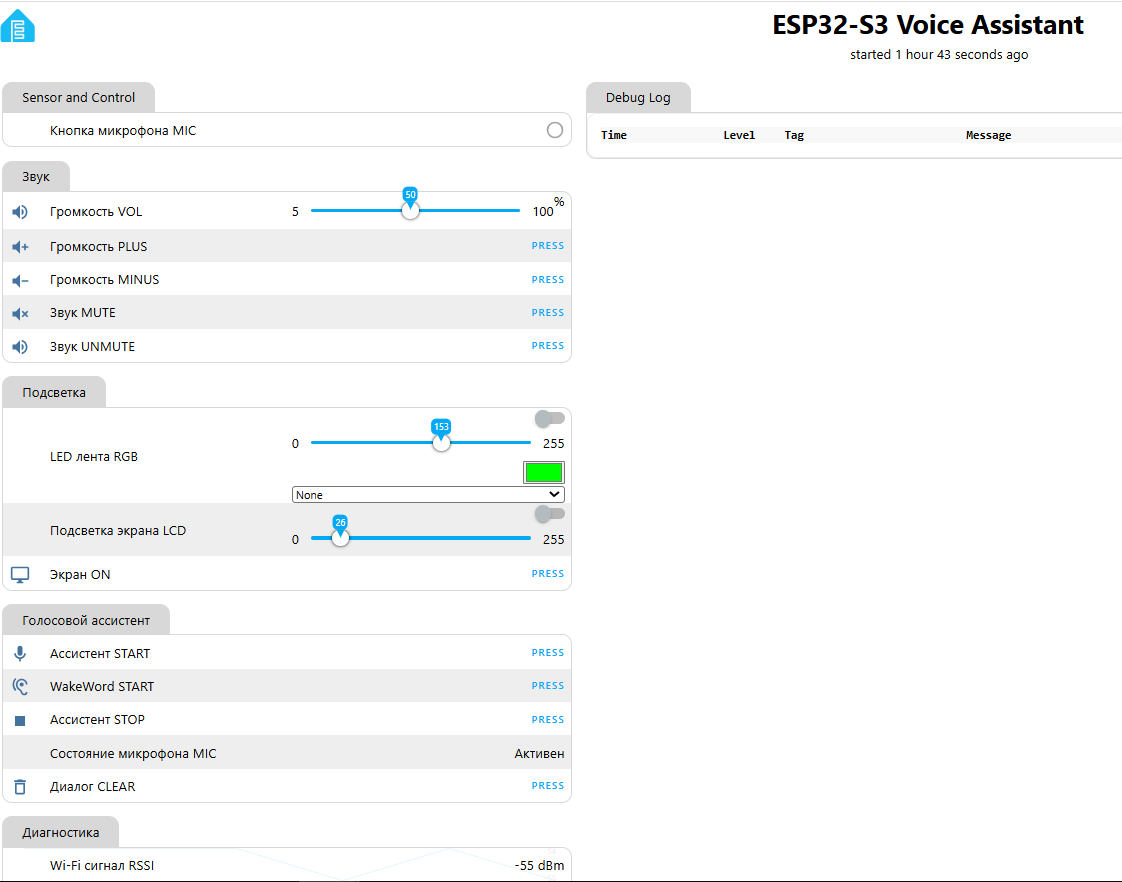Viewport: 1122px width, 882px height.
Task: Click the muted speaker icon beside Звук MUTE
Action: pos(20,313)
